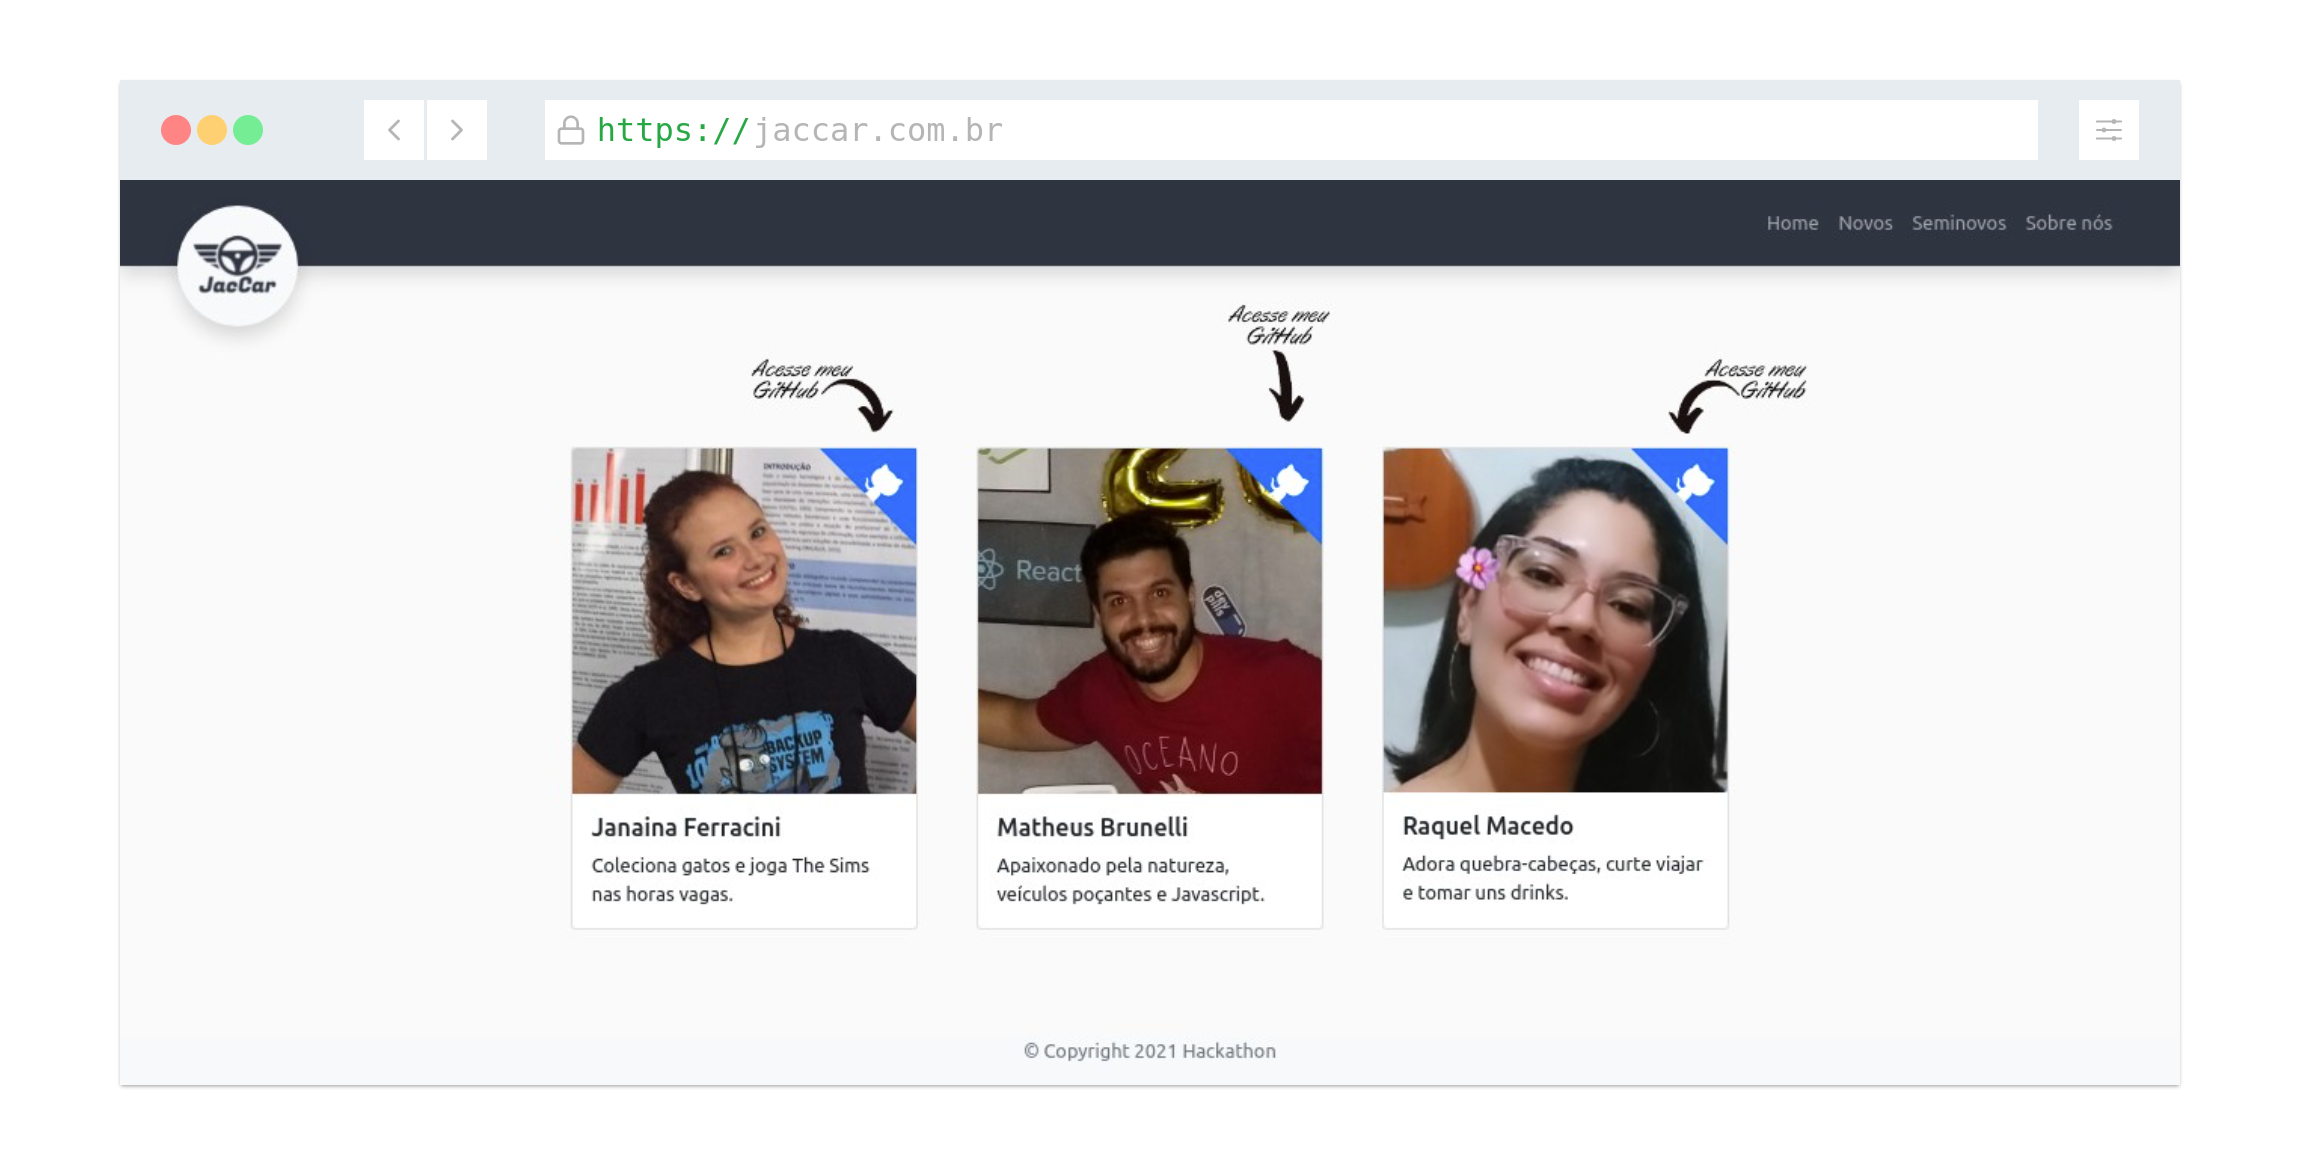Click the Raquel Macedo name heading

(1487, 826)
